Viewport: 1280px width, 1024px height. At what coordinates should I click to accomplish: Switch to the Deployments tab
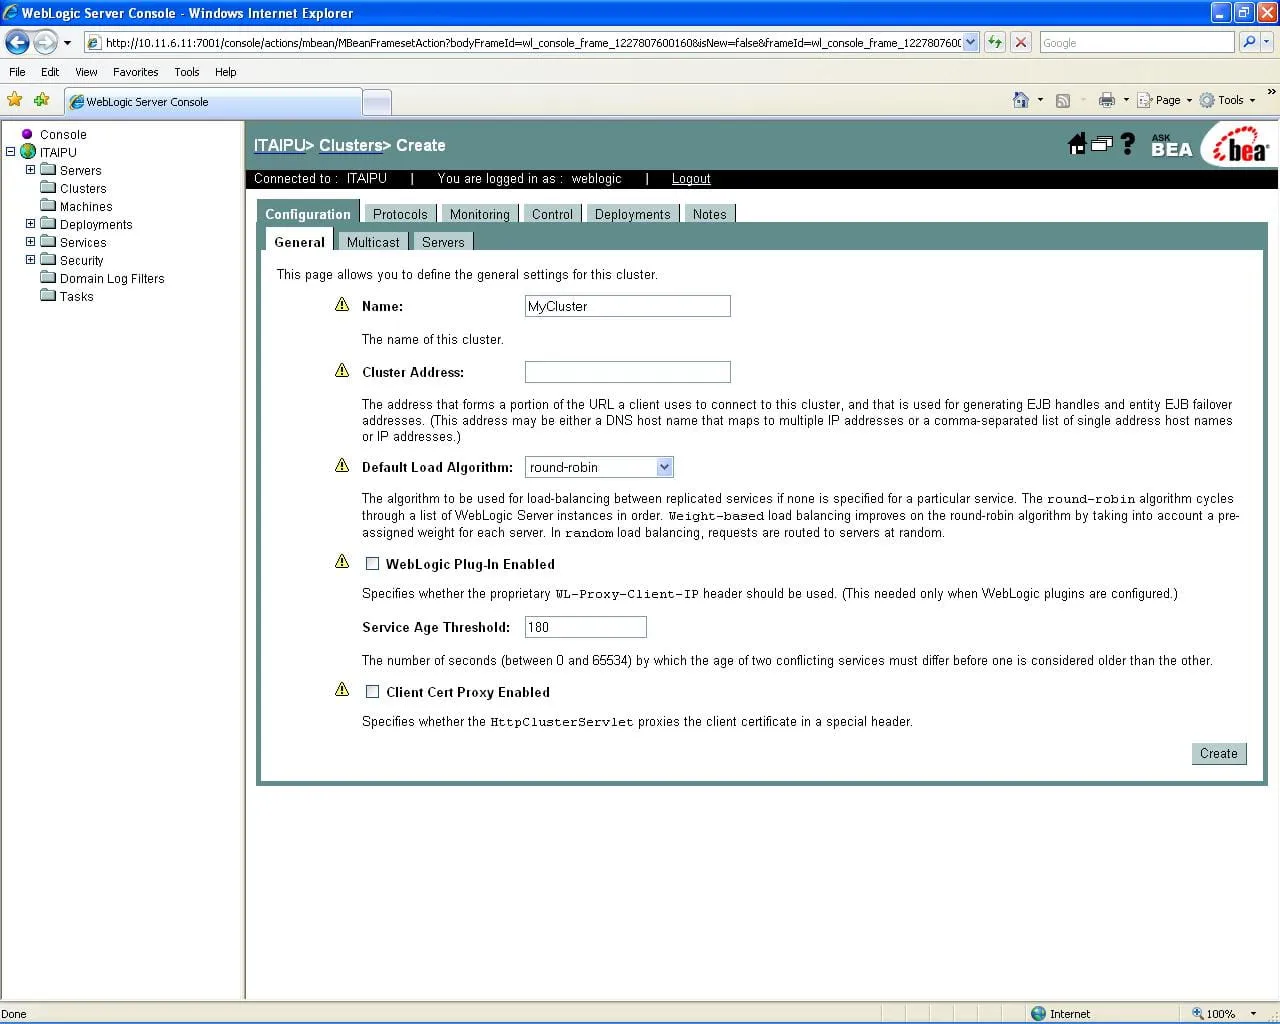(x=632, y=214)
